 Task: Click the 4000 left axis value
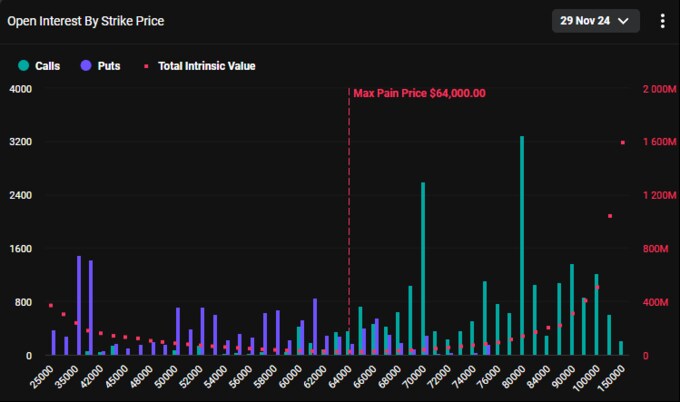[x=21, y=89]
